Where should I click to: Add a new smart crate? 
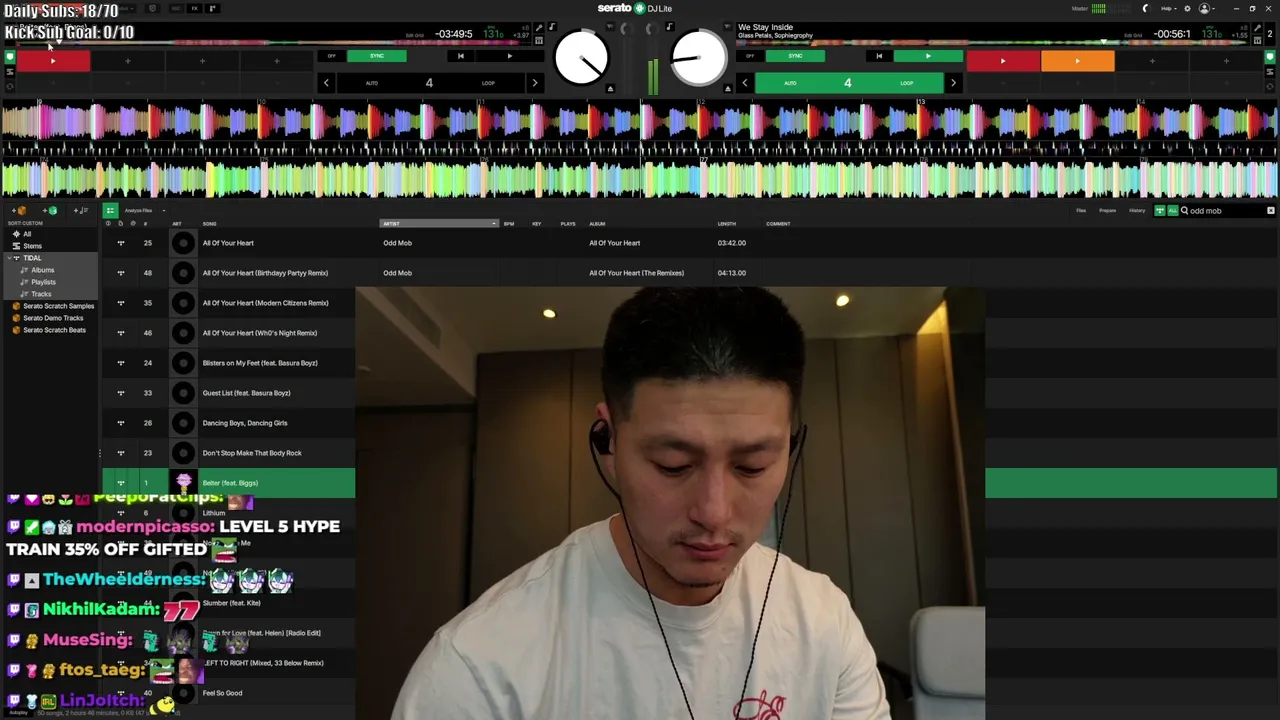pyautogui.click(x=52, y=211)
